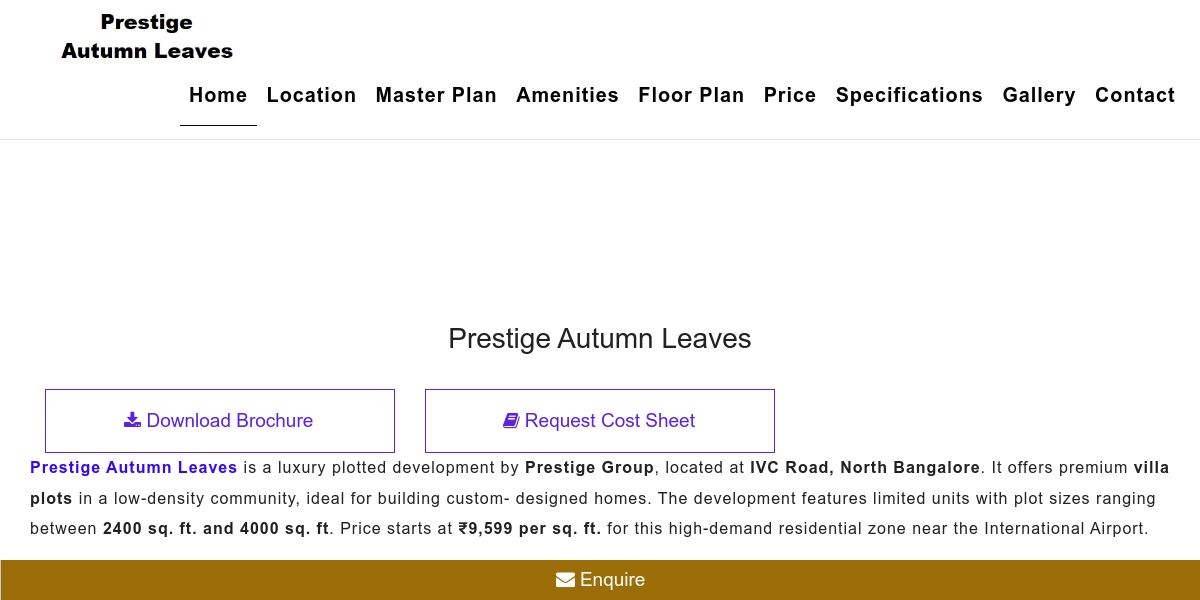Click the bold IVC Road, North Bangalore text
Image resolution: width=1200 pixels, height=600 pixels.
click(865, 467)
